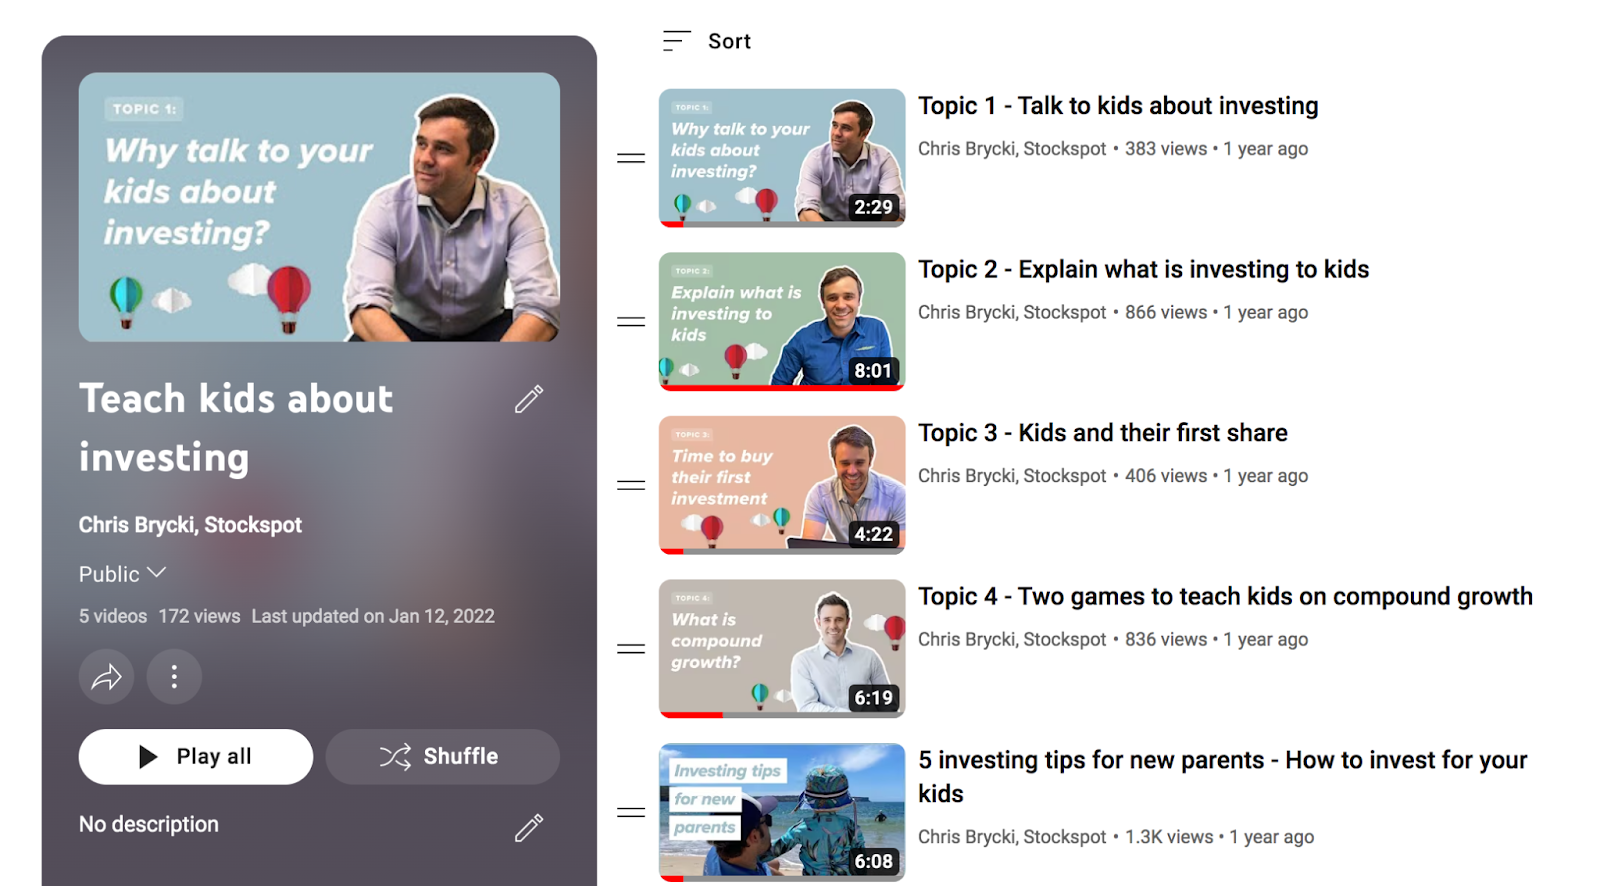
Task: Open the three-dot more actions menu
Action: click(174, 677)
